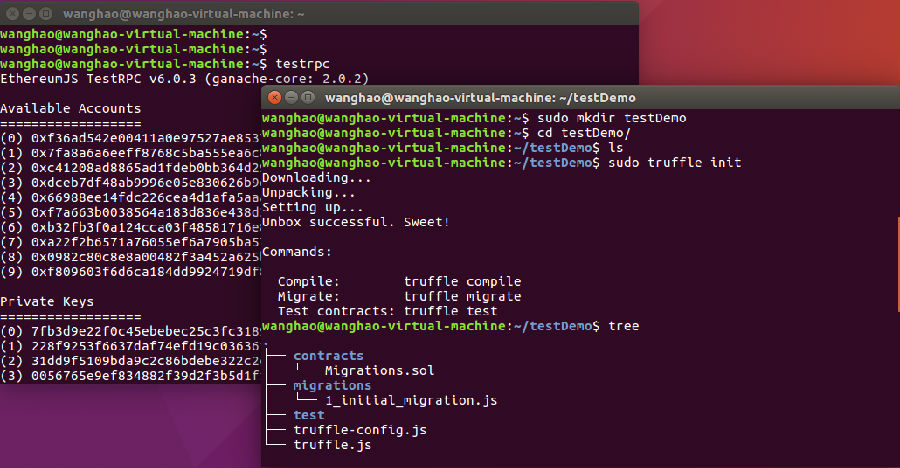
Task: Click the 'Private Keys' heading
Action: (x=47, y=301)
